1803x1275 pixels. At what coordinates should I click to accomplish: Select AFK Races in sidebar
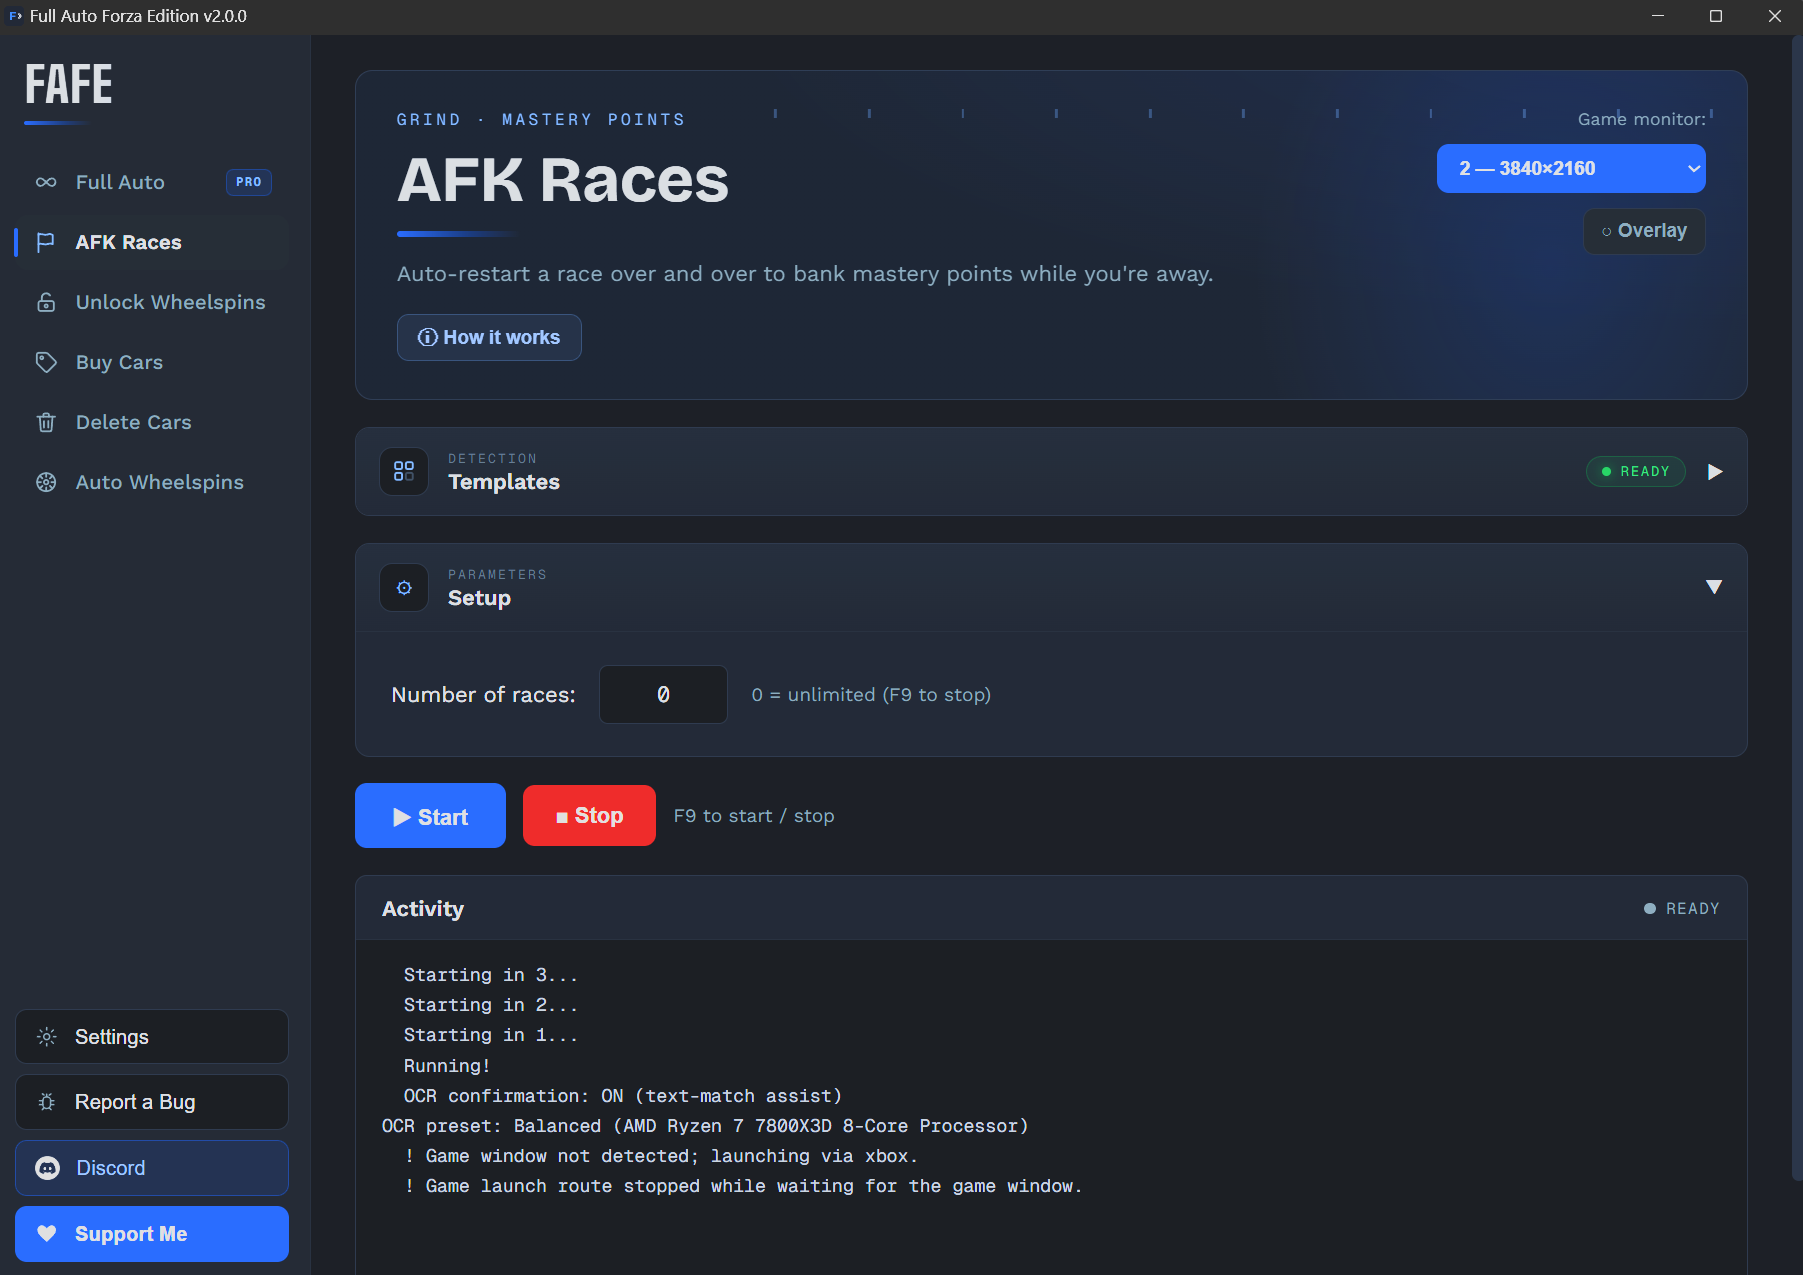[152, 242]
